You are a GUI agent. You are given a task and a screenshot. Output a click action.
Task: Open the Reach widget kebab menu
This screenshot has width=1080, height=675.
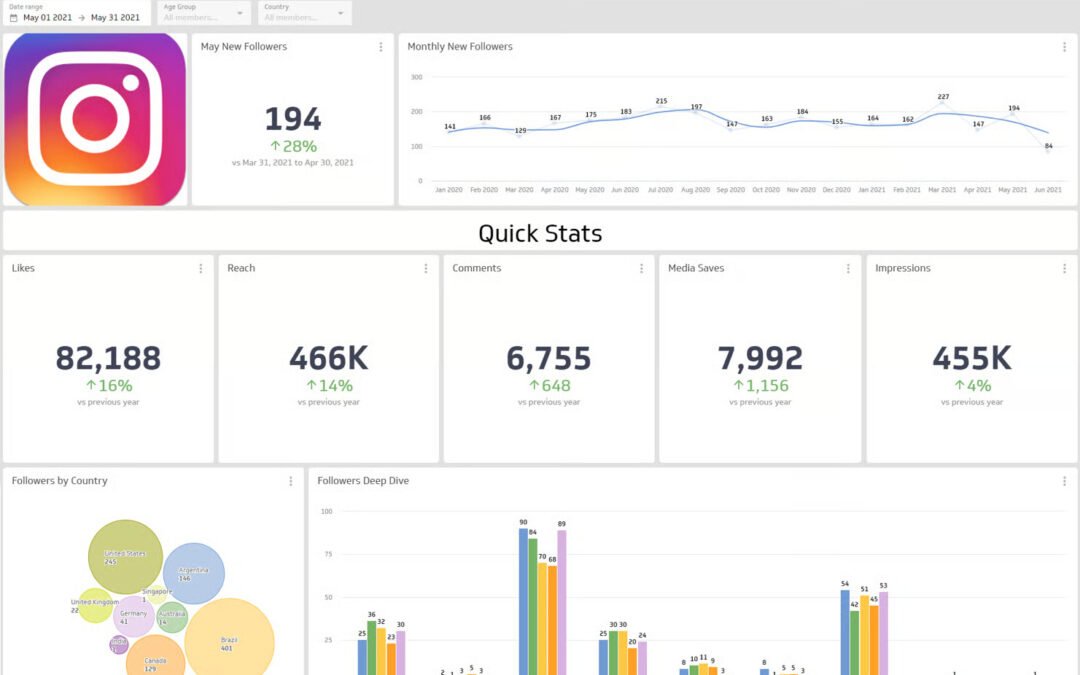pos(424,268)
